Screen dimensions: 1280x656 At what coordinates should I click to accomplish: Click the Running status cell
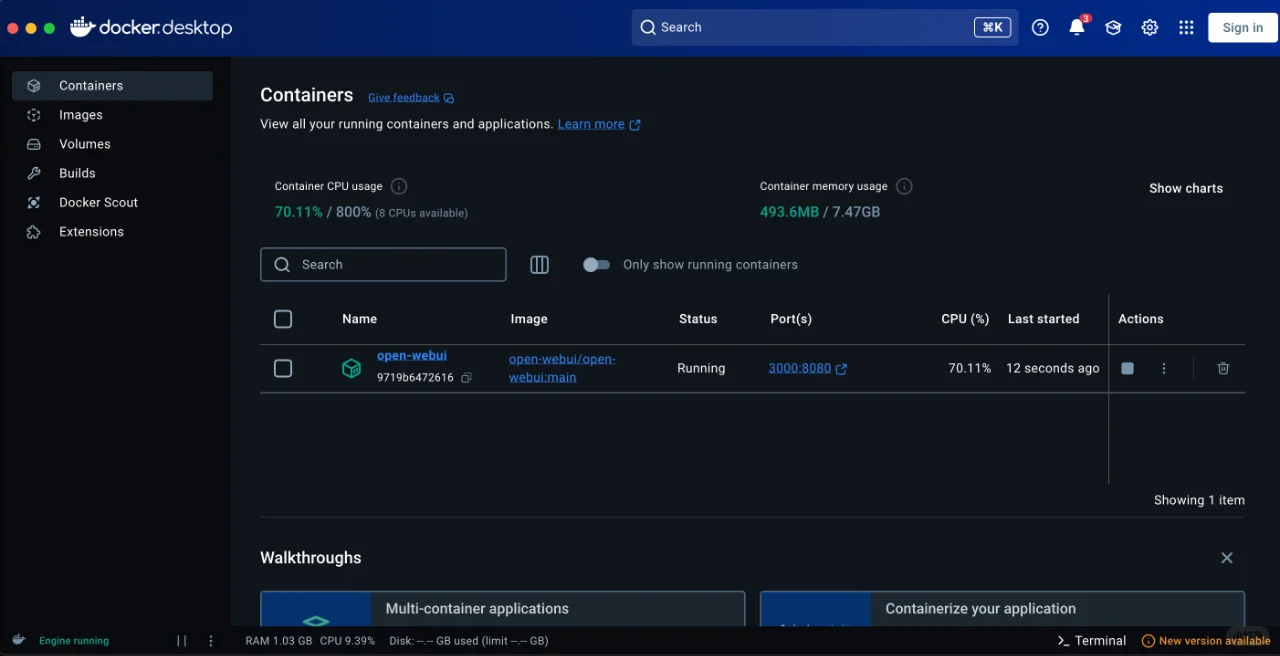point(701,368)
